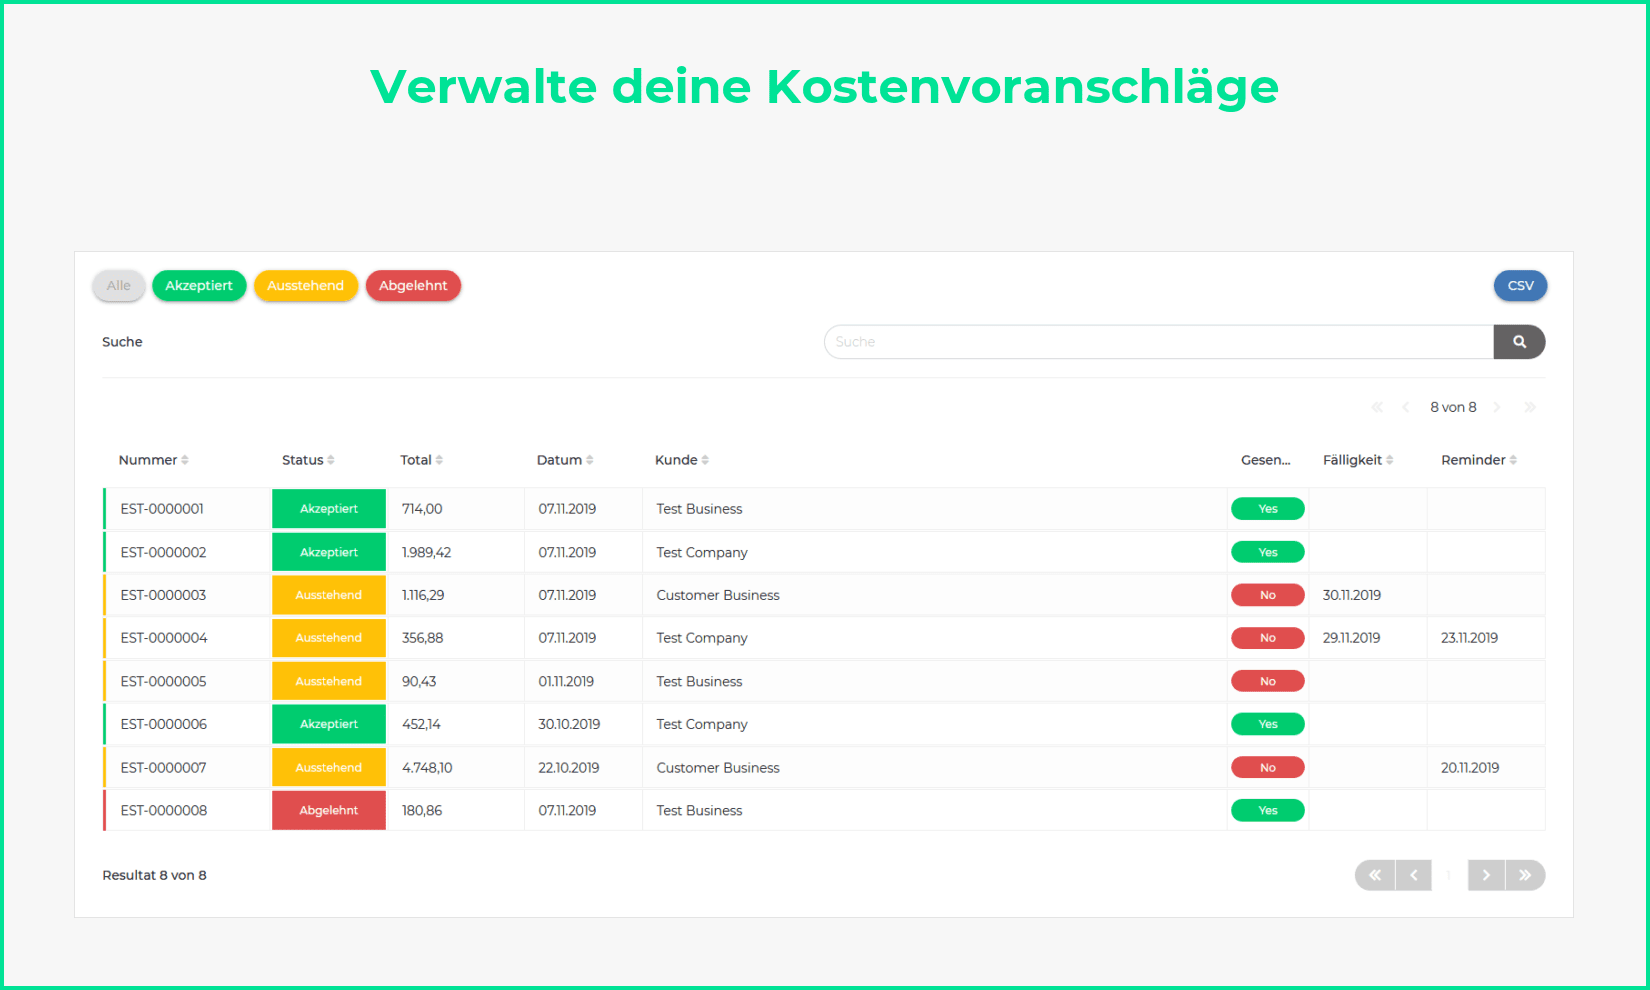The image size is (1650, 990).
Task: Click the red Abgelehnt status cell for EST-0000008
Action: (329, 811)
